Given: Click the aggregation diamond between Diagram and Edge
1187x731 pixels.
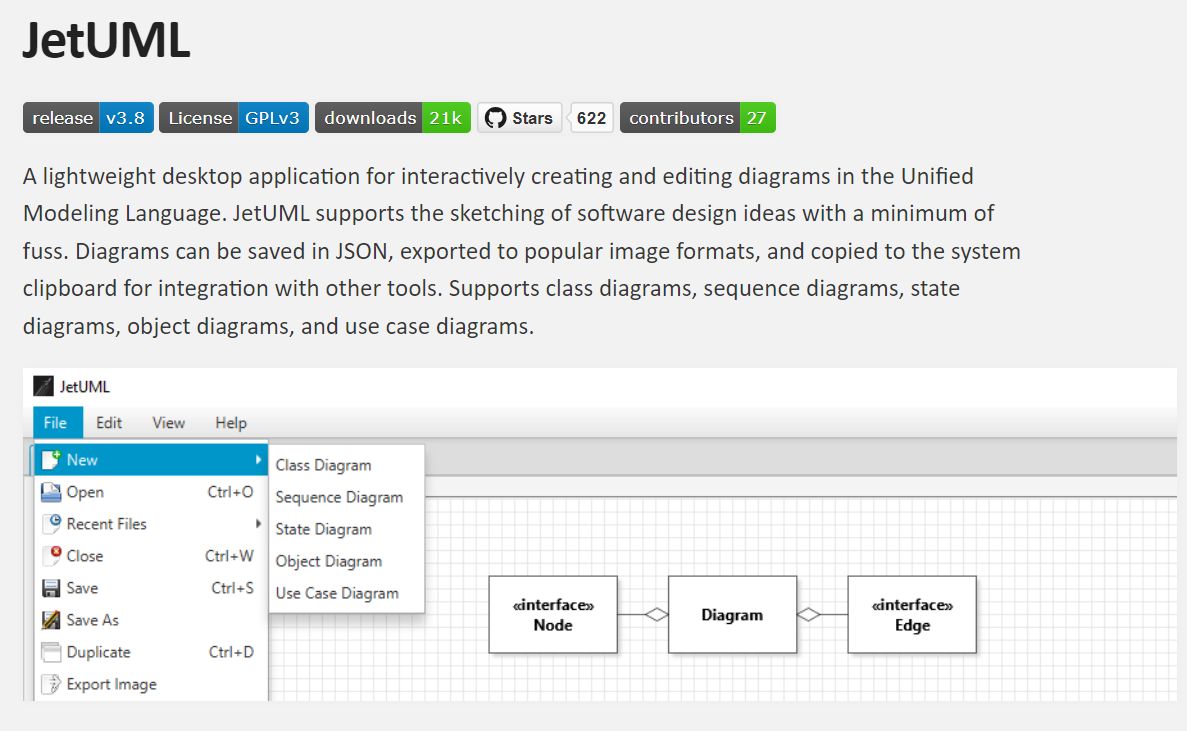Looking at the screenshot, I should tap(809, 614).
